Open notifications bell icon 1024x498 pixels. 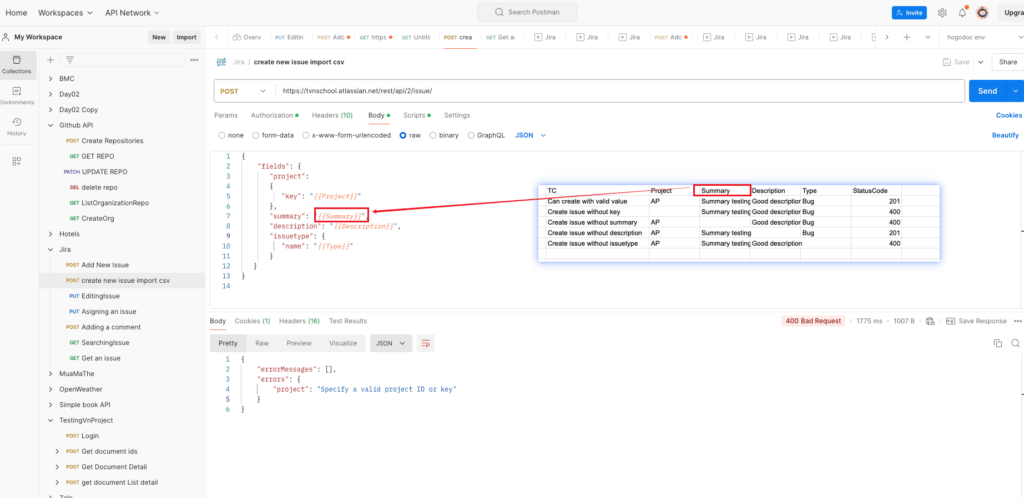tap(962, 12)
